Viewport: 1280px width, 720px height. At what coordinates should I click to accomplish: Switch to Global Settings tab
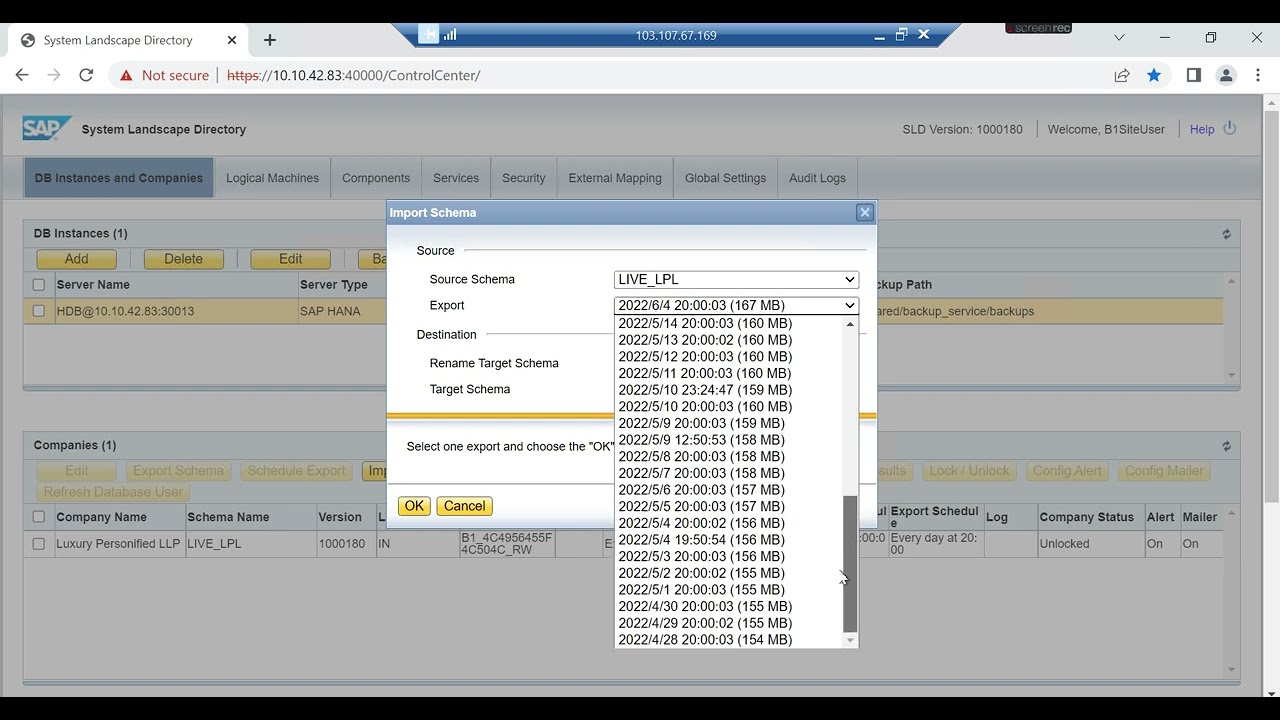(725, 178)
